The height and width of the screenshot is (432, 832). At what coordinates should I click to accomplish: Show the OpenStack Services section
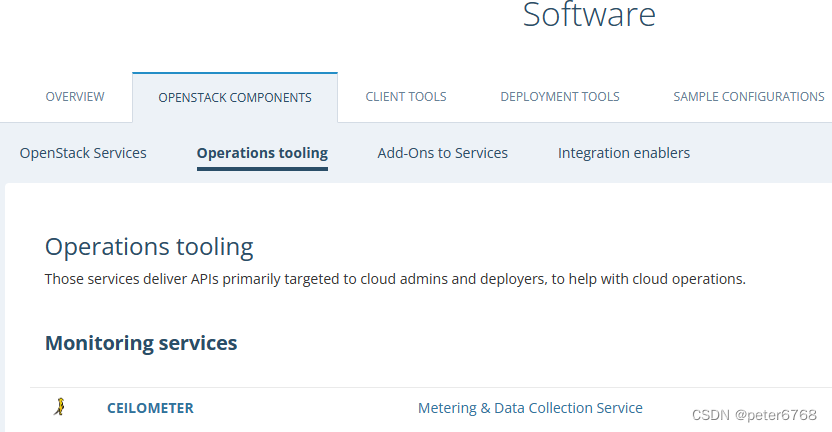(x=83, y=153)
